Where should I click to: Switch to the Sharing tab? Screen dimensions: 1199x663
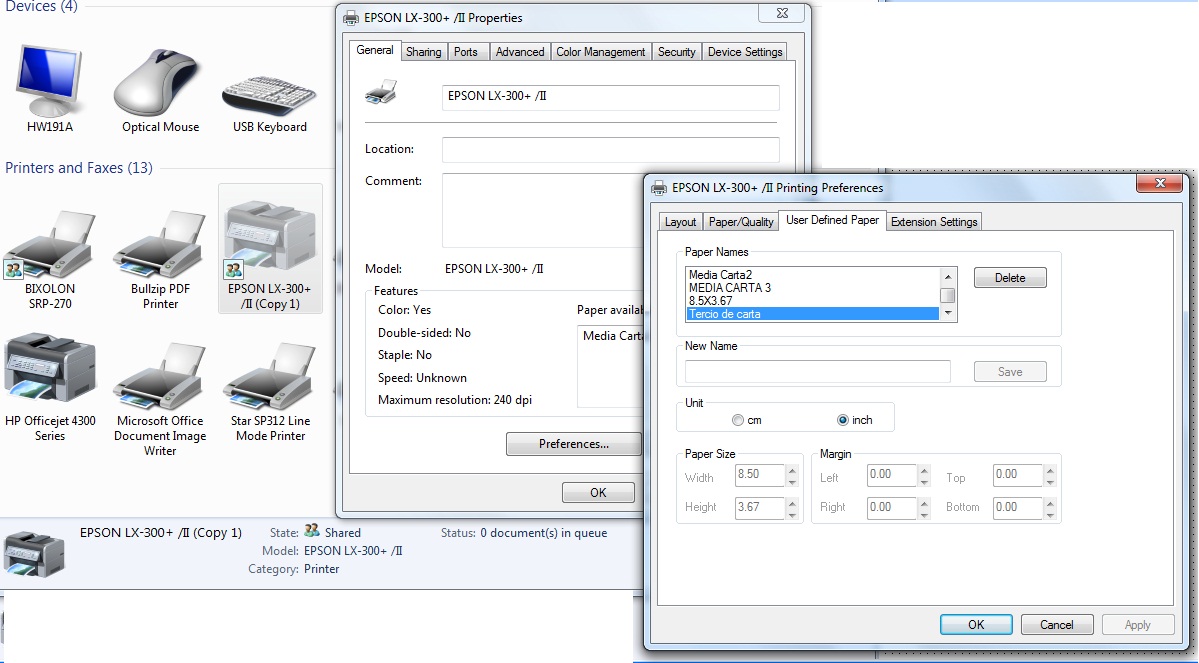pyautogui.click(x=423, y=51)
